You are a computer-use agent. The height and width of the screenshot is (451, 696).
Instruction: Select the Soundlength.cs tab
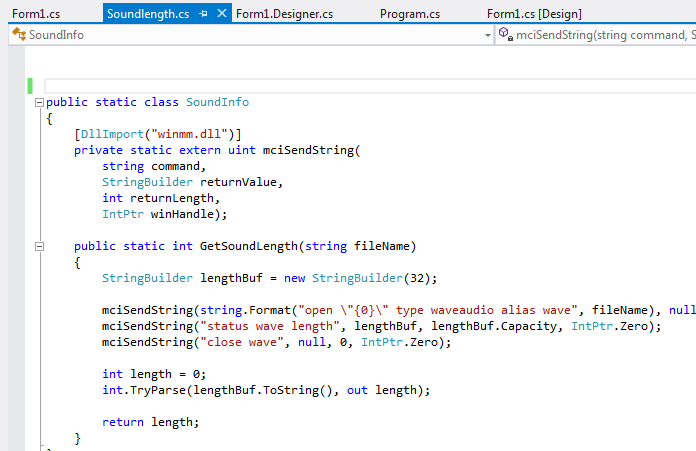point(148,14)
